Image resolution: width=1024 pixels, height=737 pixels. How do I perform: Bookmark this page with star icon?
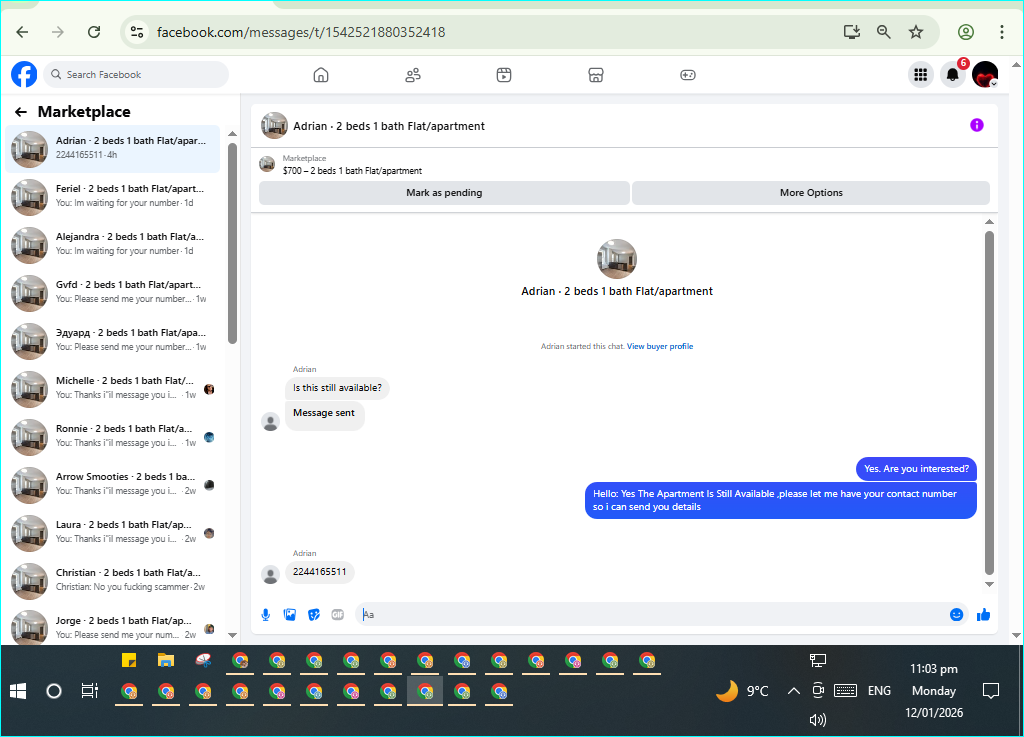(916, 32)
